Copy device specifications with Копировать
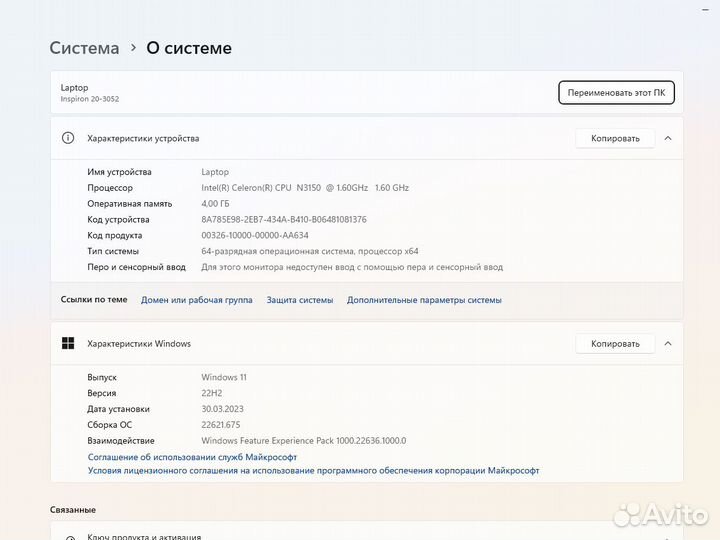720x540 pixels. pos(615,138)
